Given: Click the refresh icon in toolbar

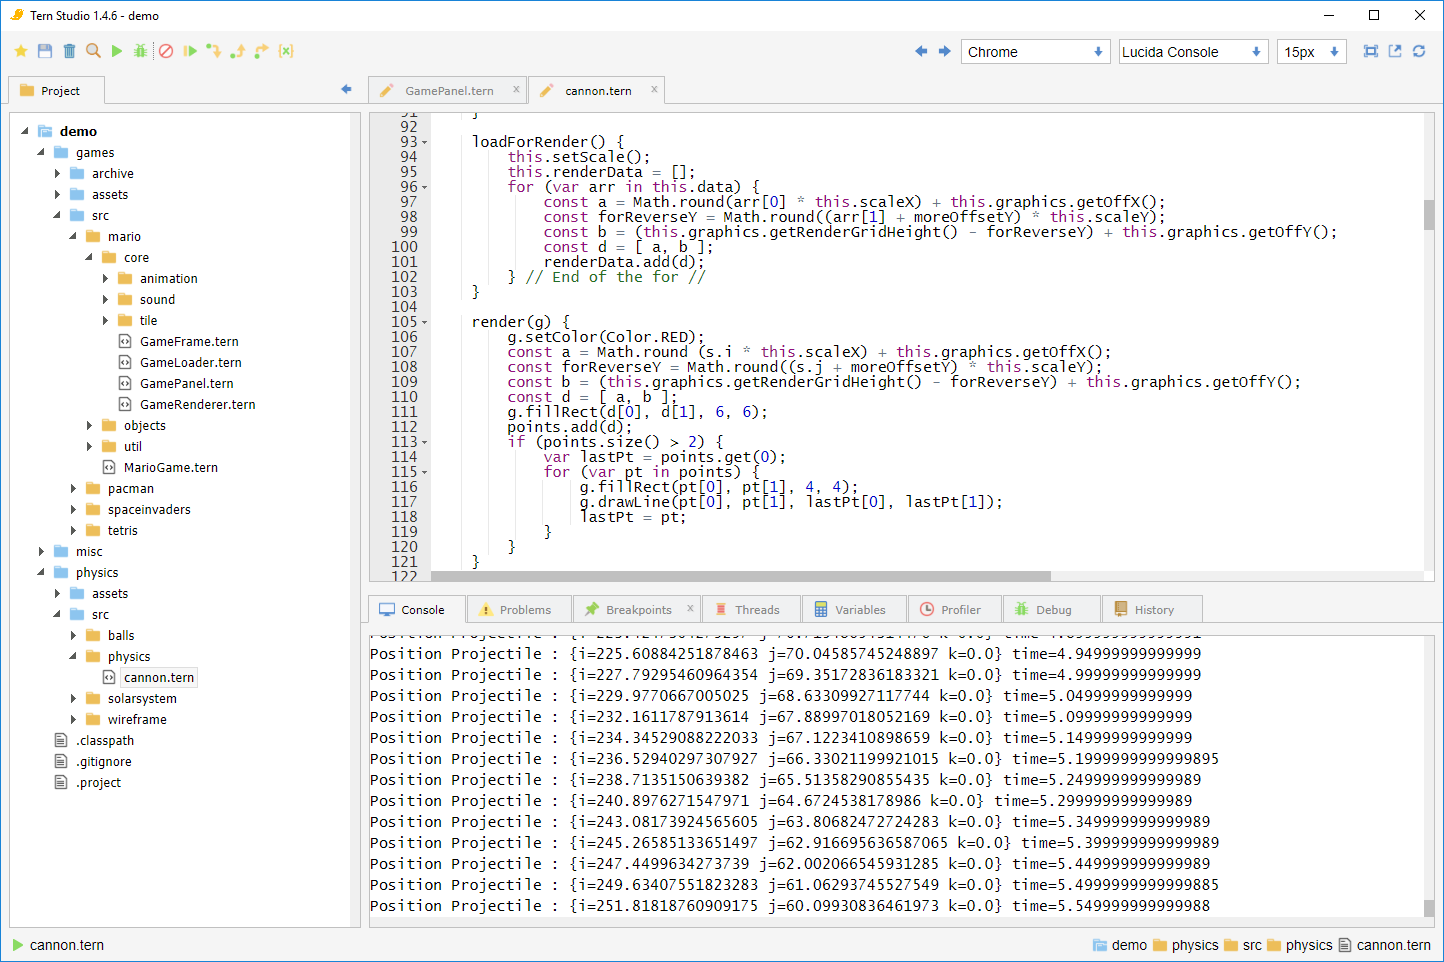Looking at the screenshot, I should click(x=1419, y=51).
